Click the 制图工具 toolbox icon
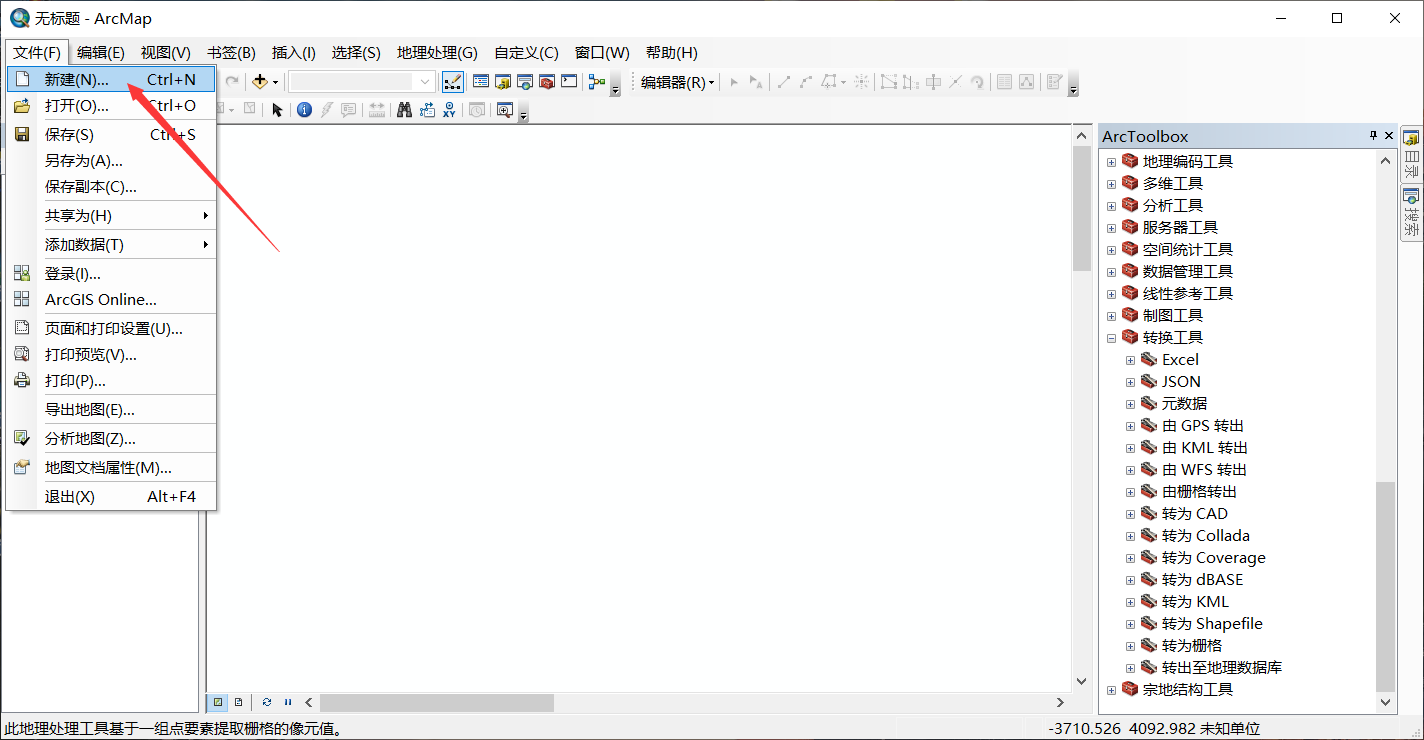The height and width of the screenshot is (740, 1424). [1130, 315]
